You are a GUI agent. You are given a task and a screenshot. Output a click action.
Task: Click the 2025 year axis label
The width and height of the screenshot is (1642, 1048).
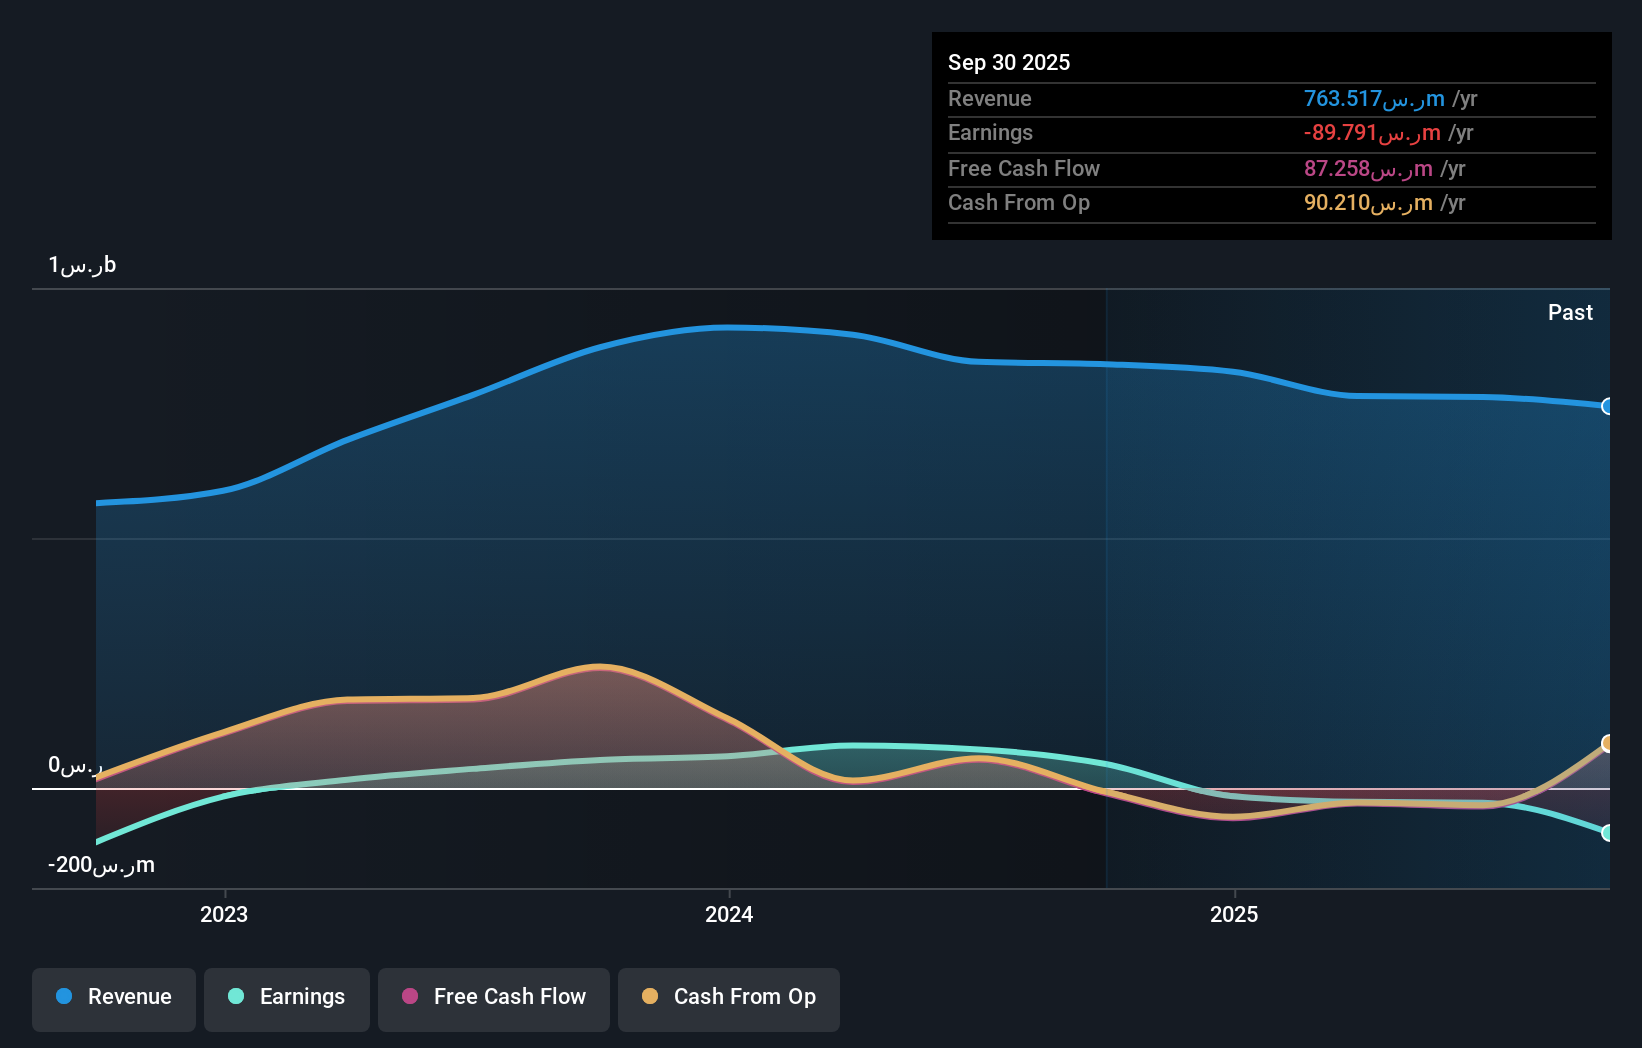point(1234,913)
